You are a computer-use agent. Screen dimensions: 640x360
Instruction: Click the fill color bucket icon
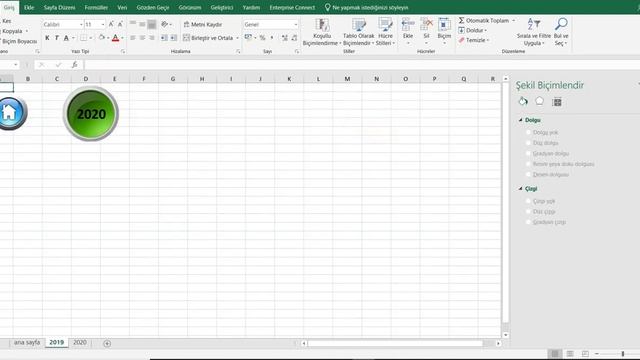click(x=102, y=38)
